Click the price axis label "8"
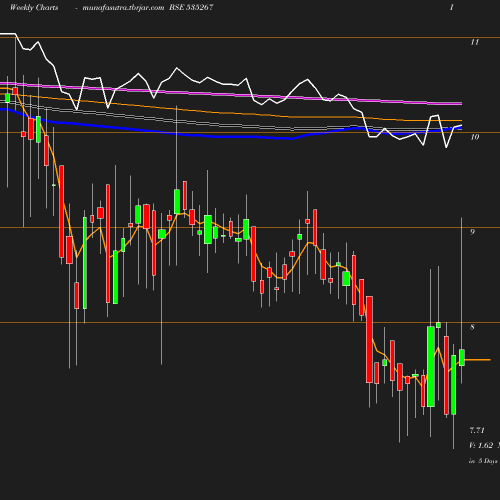This screenshot has width=500, height=500. click(472, 327)
